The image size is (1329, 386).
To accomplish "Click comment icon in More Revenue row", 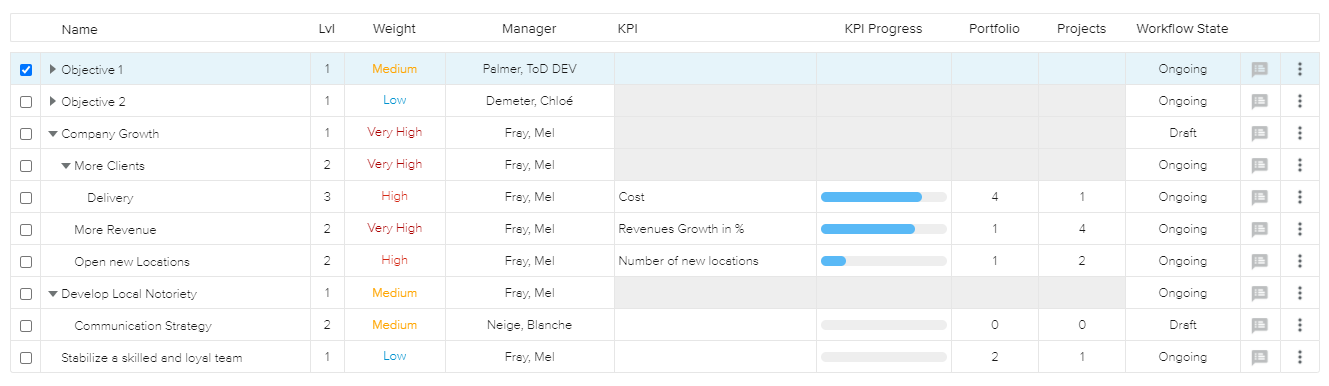I will (1260, 229).
